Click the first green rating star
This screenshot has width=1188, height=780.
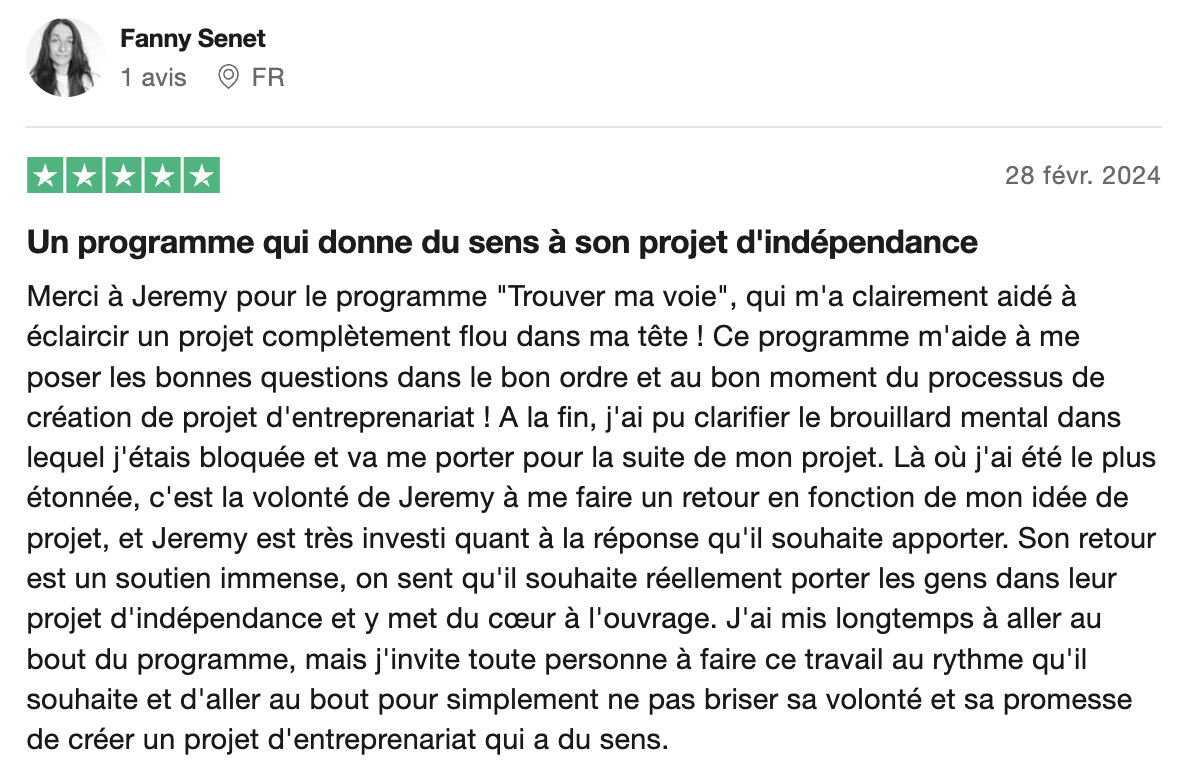tap(45, 175)
